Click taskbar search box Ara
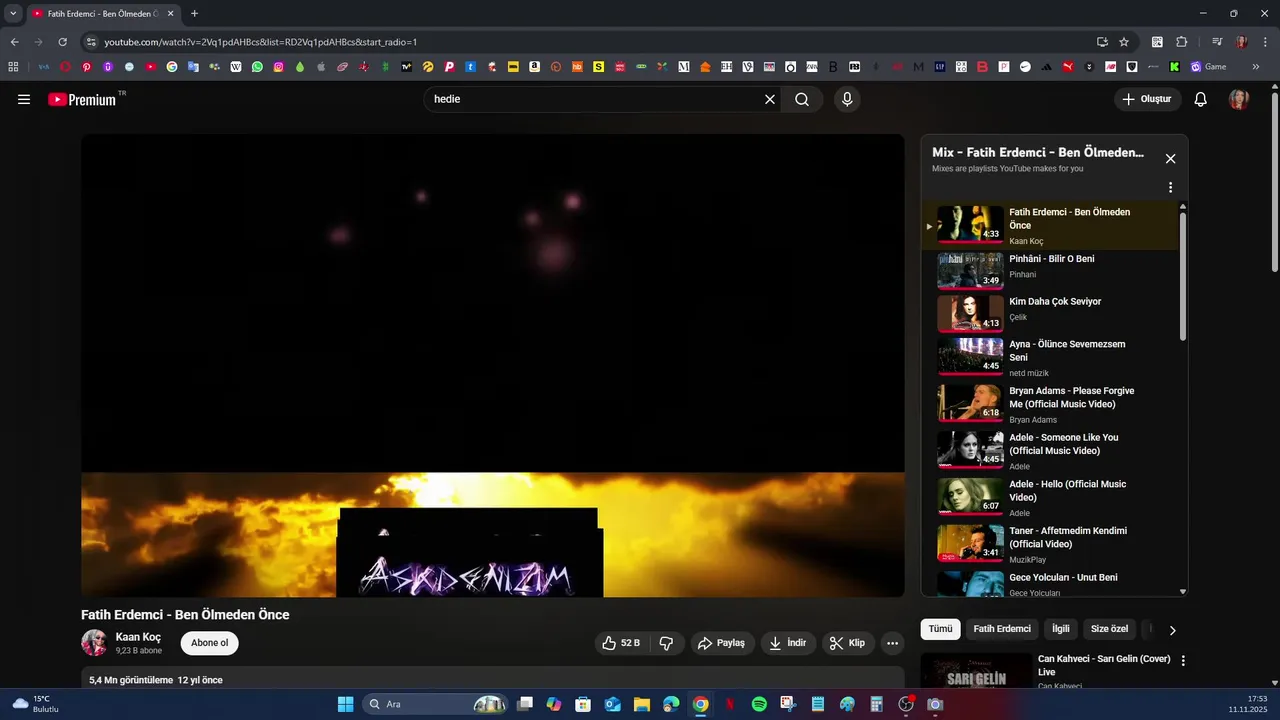The height and width of the screenshot is (720, 1280). click(x=436, y=704)
